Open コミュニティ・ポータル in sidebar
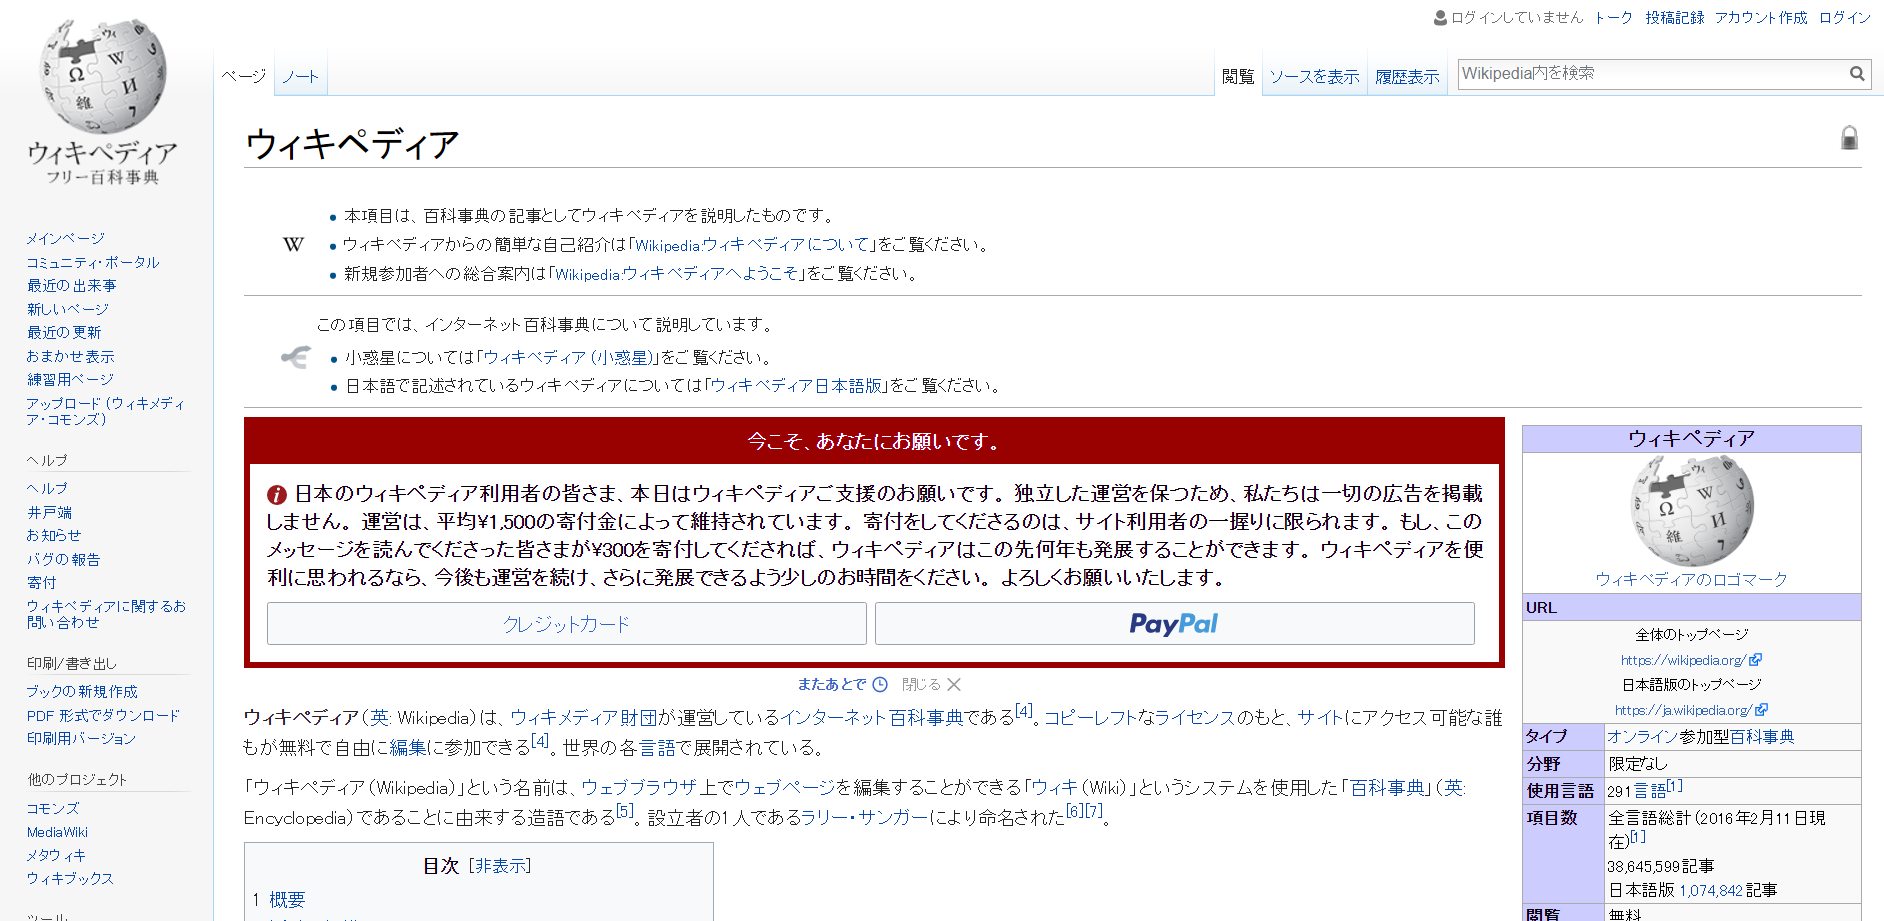This screenshot has width=1884, height=921. (x=93, y=263)
